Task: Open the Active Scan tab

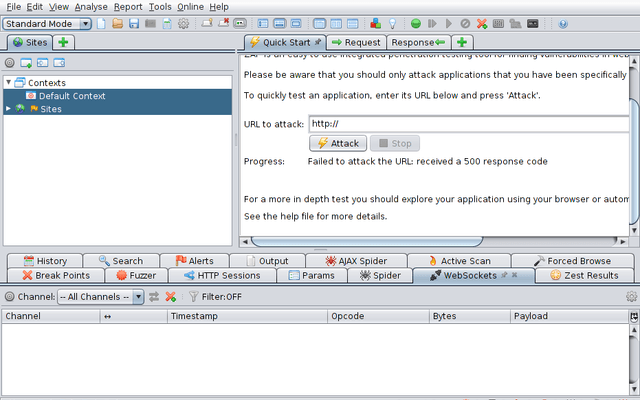Action: 459,261
